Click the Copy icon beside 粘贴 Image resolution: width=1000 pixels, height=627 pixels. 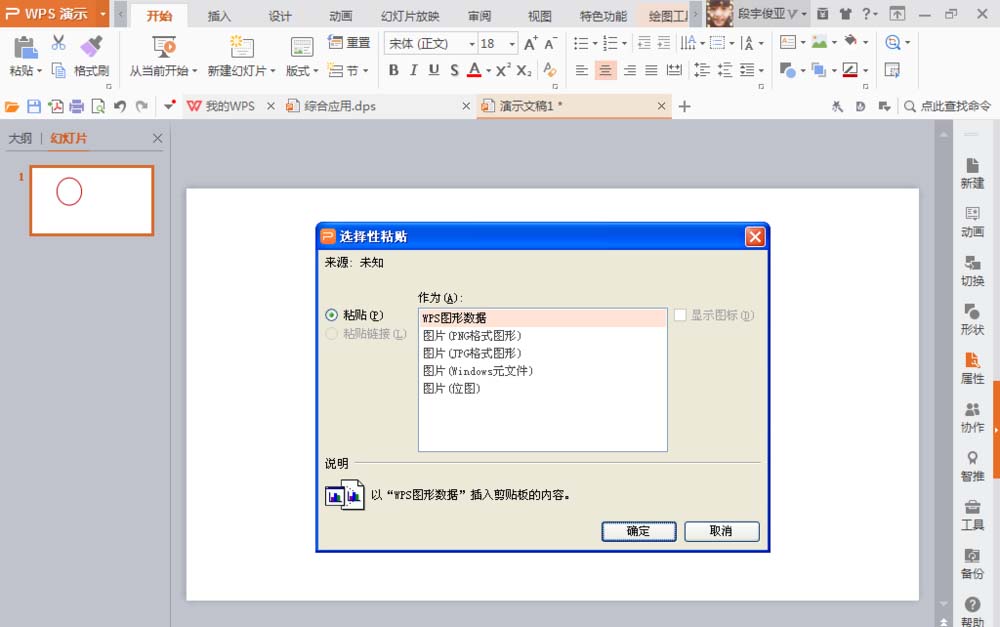59,70
